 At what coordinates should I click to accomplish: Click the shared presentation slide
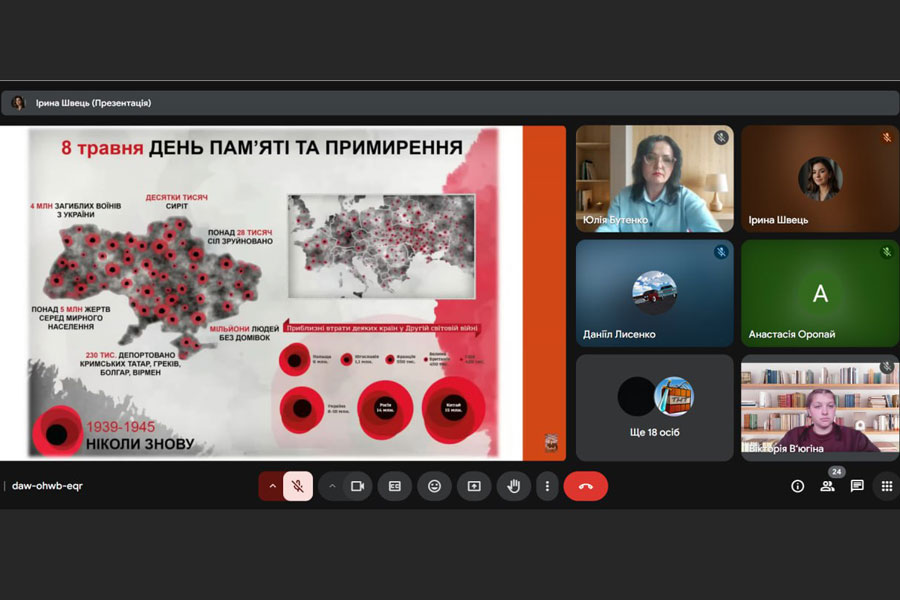pyautogui.click(x=282, y=293)
